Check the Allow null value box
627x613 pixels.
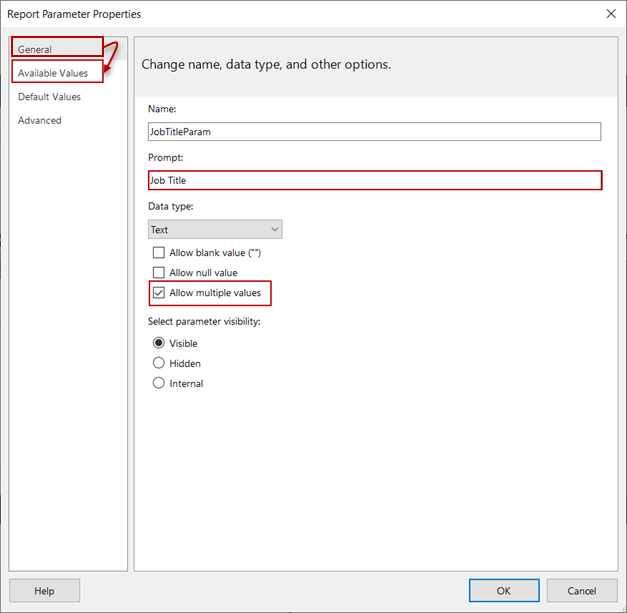(x=158, y=273)
